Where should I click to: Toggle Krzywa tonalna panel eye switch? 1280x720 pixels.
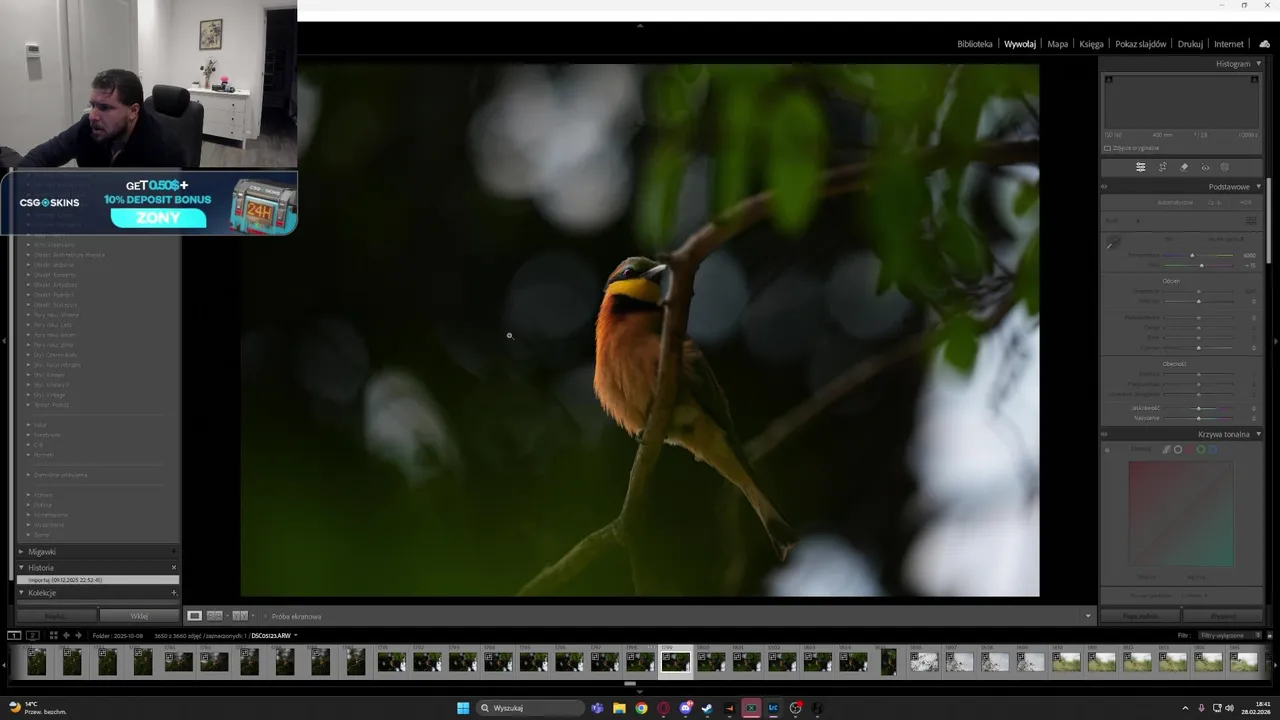[1105, 434]
